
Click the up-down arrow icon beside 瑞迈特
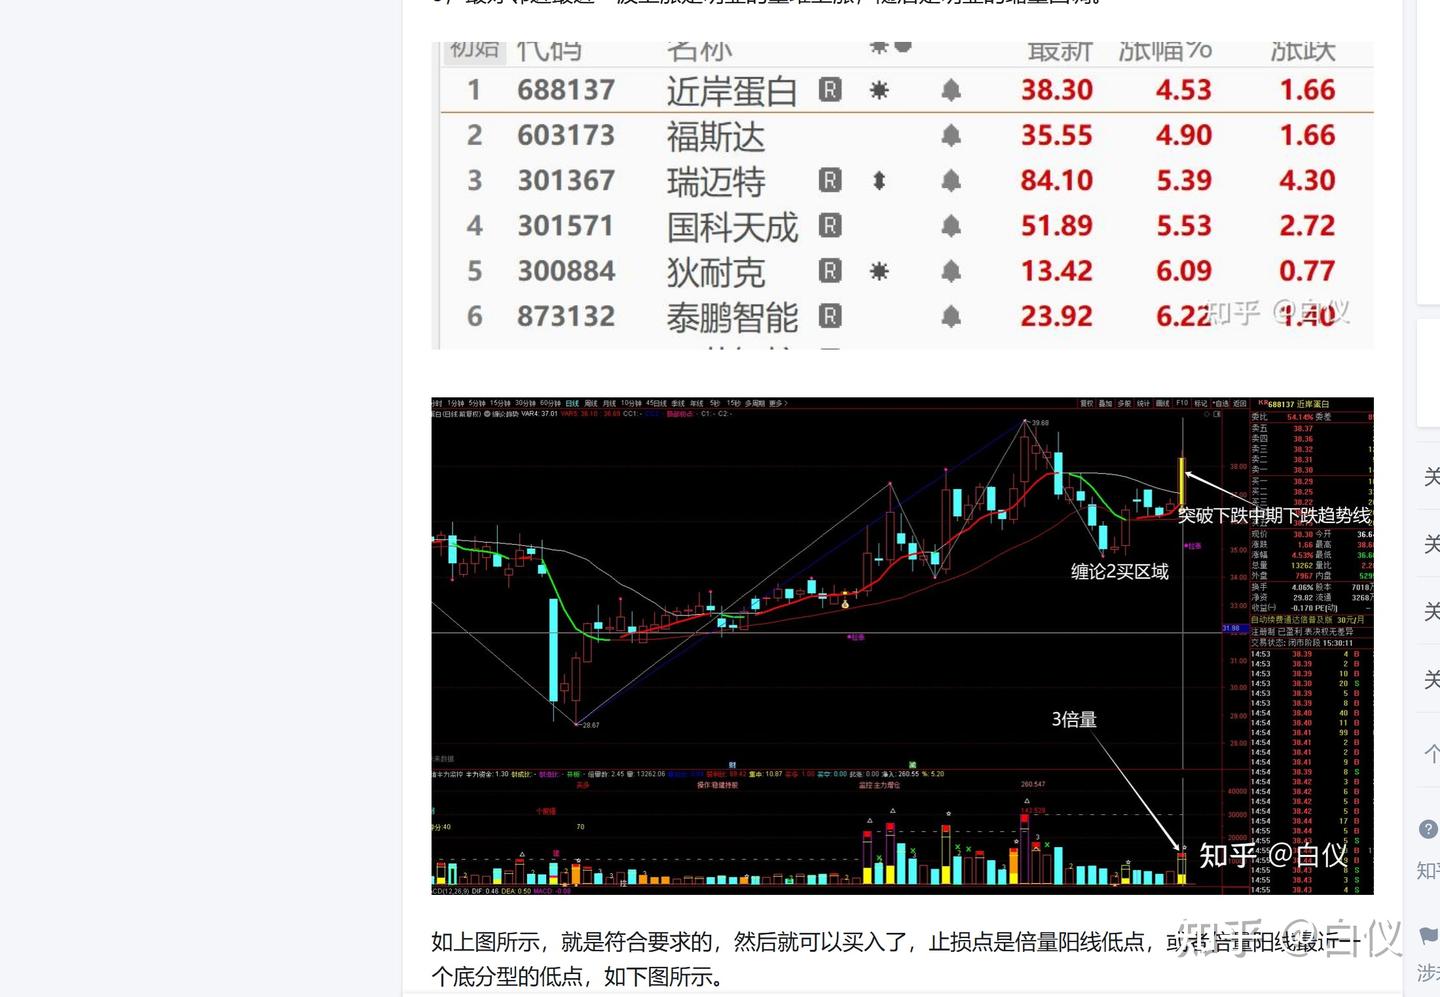pos(880,180)
